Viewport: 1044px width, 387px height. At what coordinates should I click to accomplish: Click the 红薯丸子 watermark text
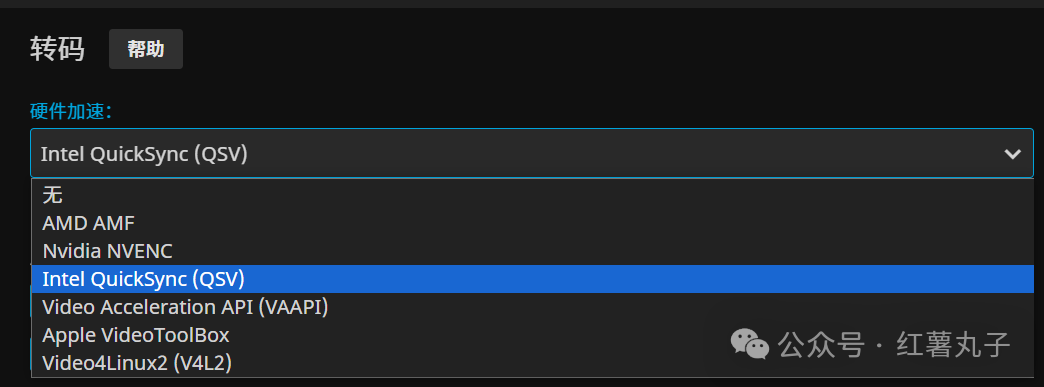coord(953,344)
